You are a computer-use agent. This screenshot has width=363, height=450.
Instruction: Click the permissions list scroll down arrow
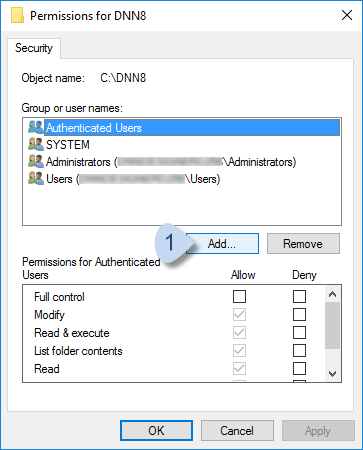(x=332, y=373)
